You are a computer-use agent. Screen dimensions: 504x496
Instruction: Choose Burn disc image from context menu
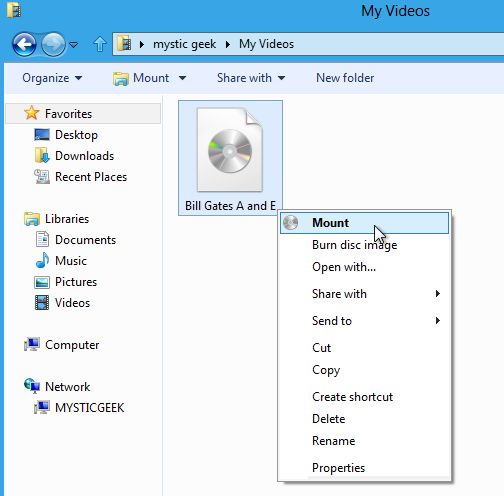[364, 245]
